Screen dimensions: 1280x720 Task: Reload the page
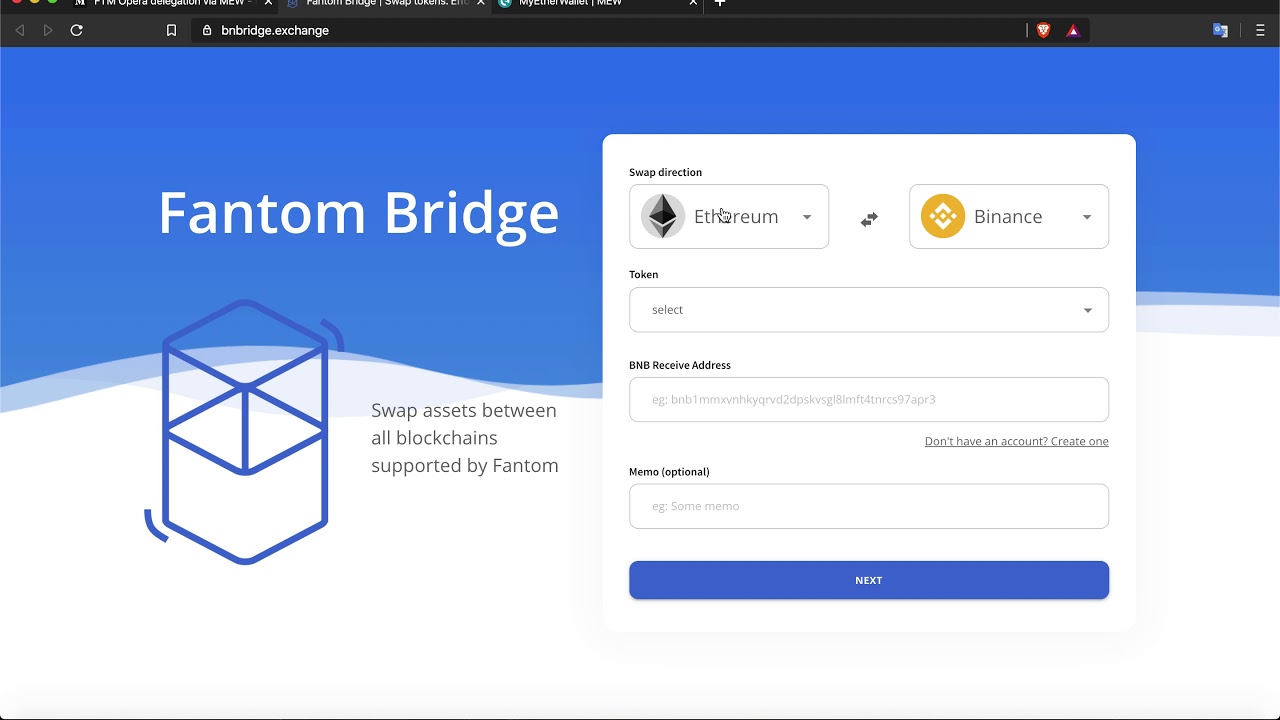76,30
